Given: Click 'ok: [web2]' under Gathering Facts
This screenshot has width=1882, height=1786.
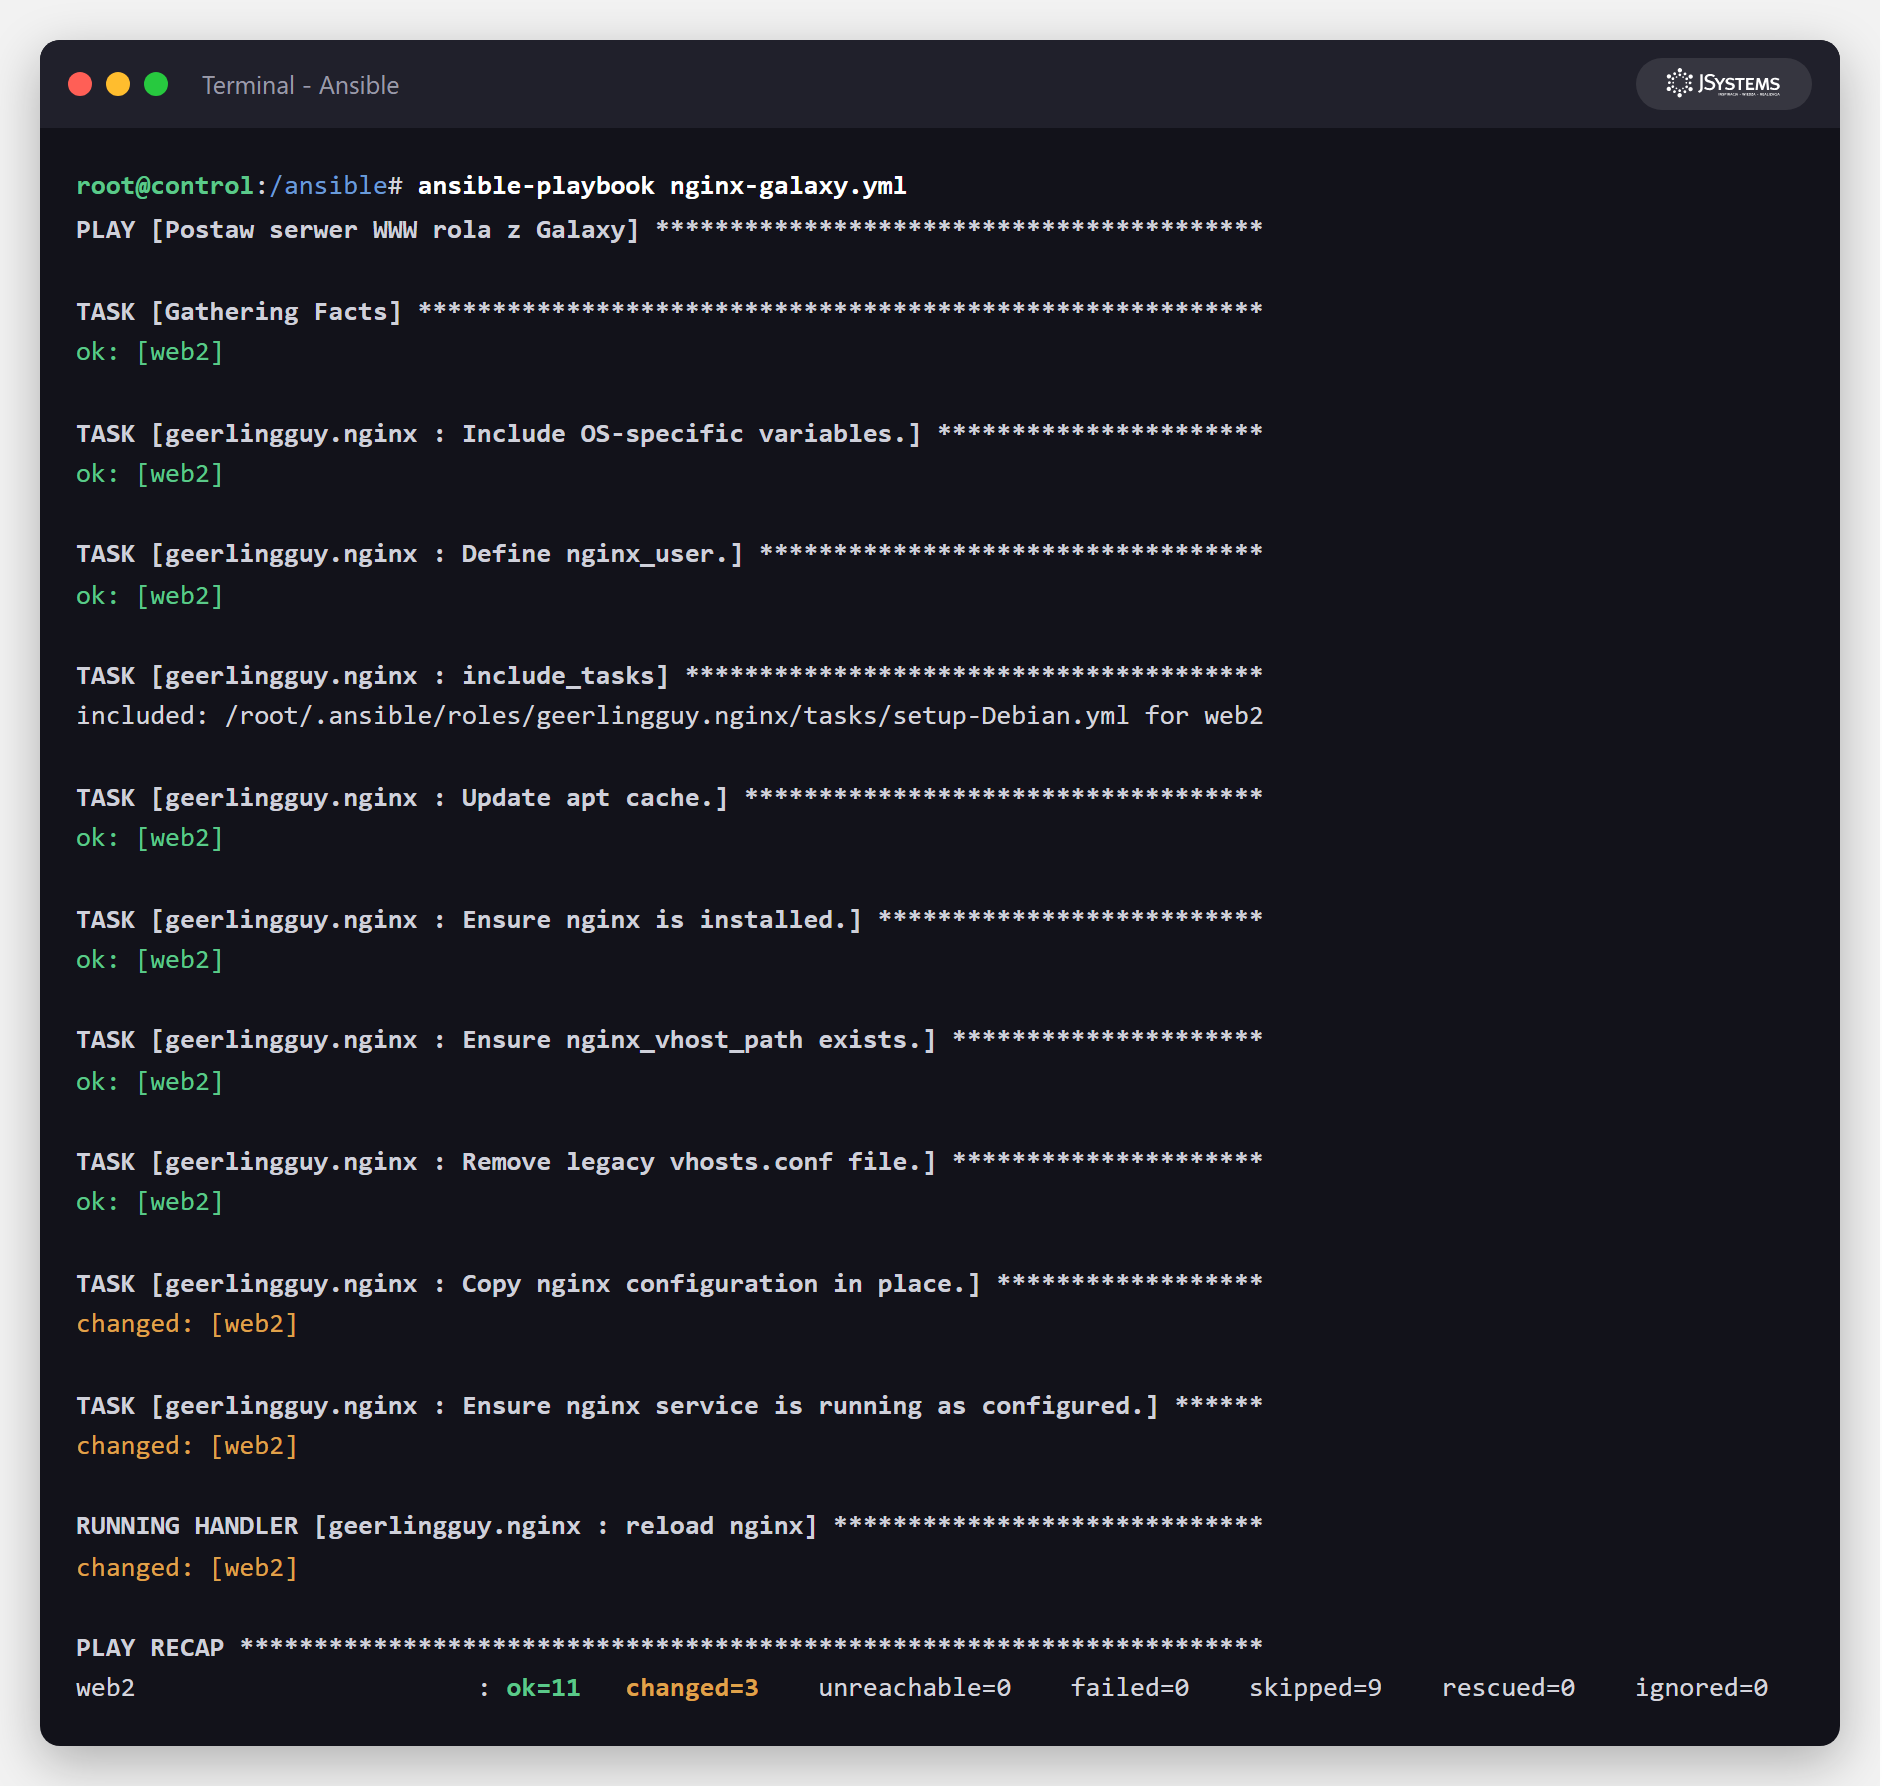Looking at the screenshot, I should pos(149,352).
